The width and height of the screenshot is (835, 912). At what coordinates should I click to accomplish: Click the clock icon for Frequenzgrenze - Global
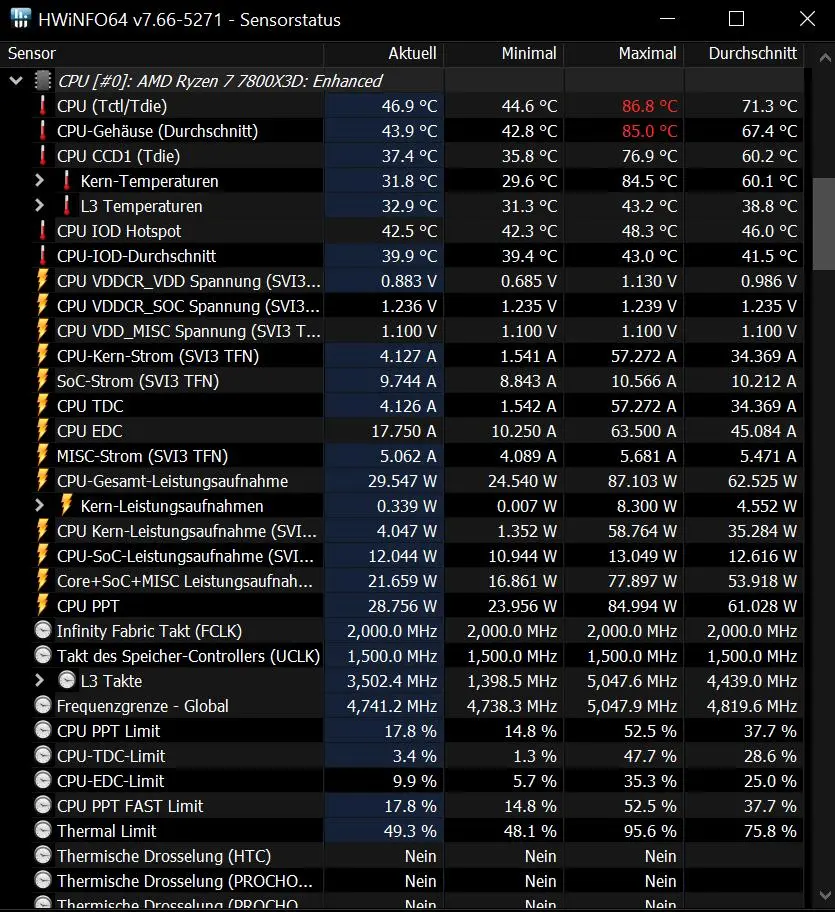(x=43, y=706)
